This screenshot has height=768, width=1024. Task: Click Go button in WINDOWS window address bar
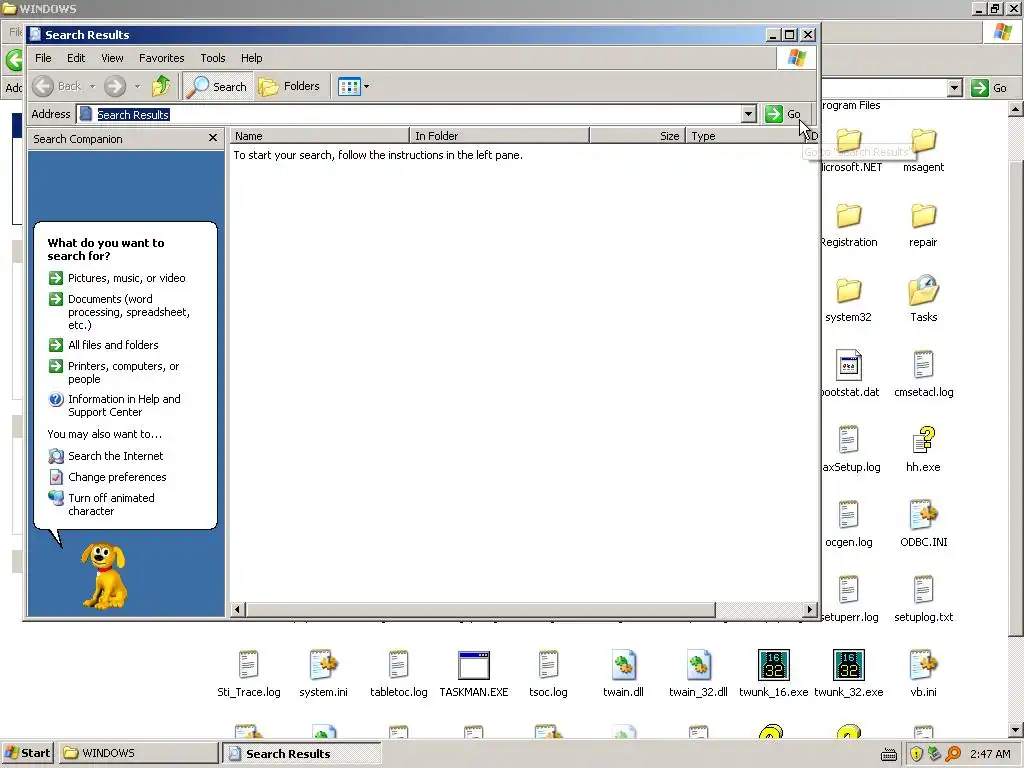coord(989,88)
